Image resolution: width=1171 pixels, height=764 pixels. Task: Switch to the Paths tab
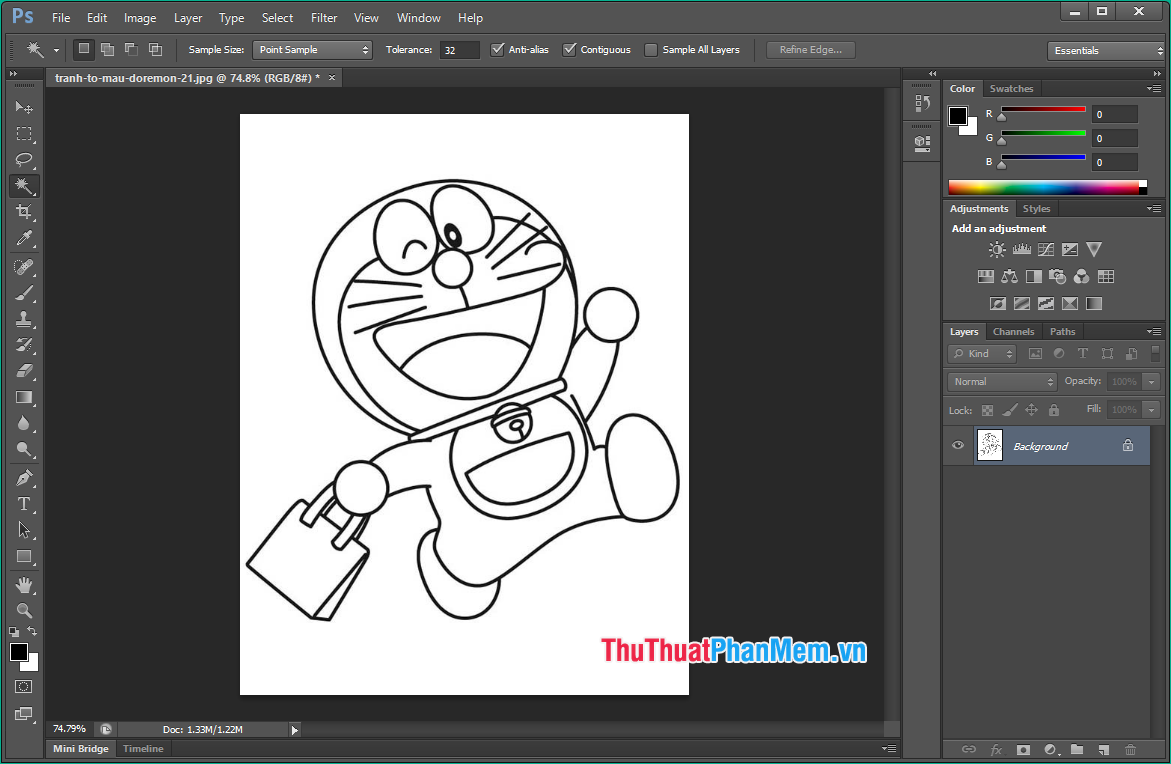[x=1062, y=332]
